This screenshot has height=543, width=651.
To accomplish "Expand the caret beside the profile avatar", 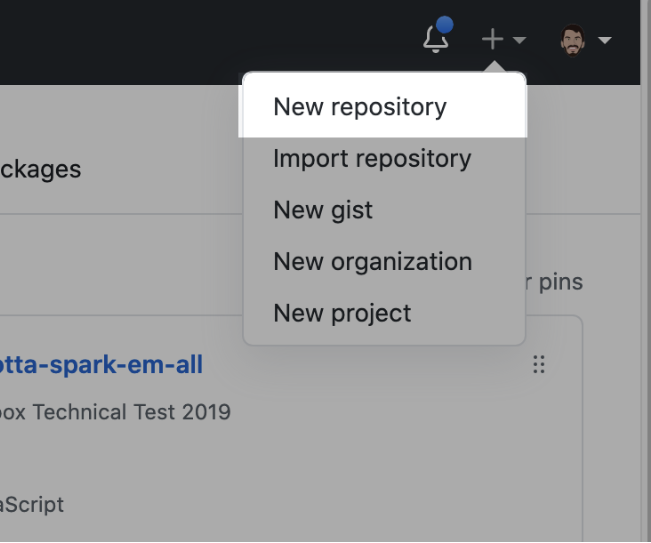I will tap(604, 41).
